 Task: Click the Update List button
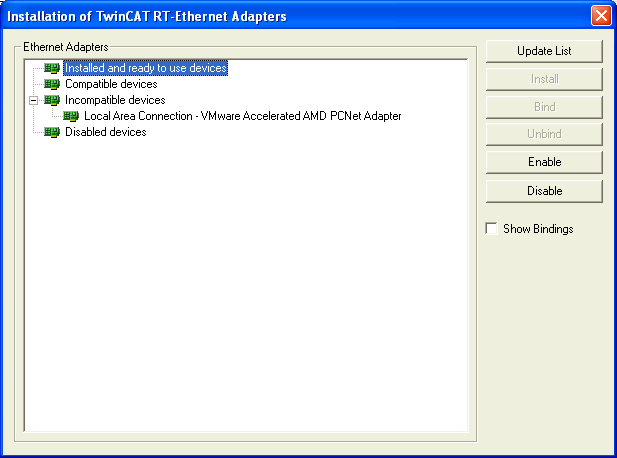544,51
